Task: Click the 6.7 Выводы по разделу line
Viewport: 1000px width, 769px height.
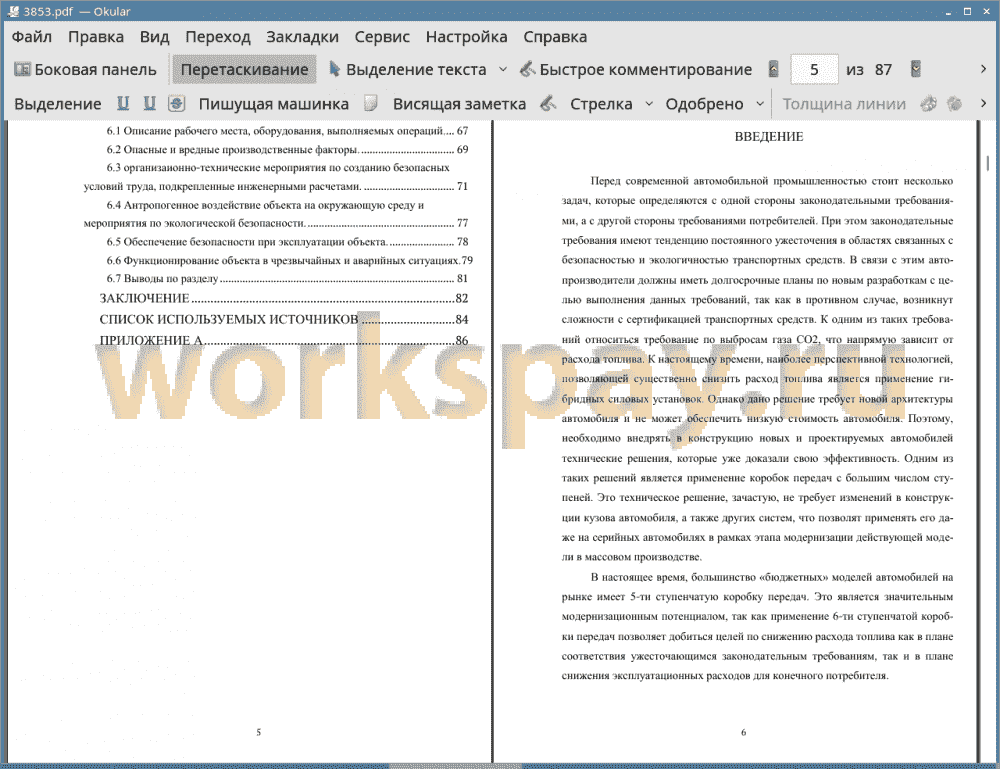Action: click(x=287, y=279)
